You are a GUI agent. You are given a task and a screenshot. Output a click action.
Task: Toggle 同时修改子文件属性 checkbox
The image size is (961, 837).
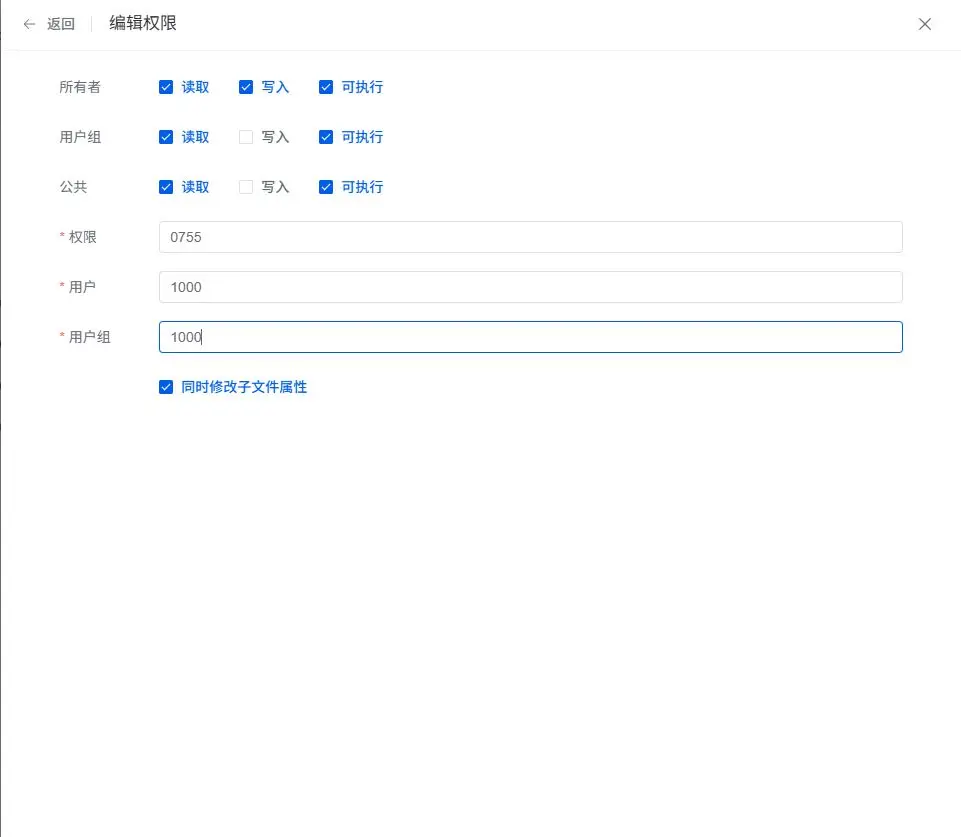[x=166, y=387]
